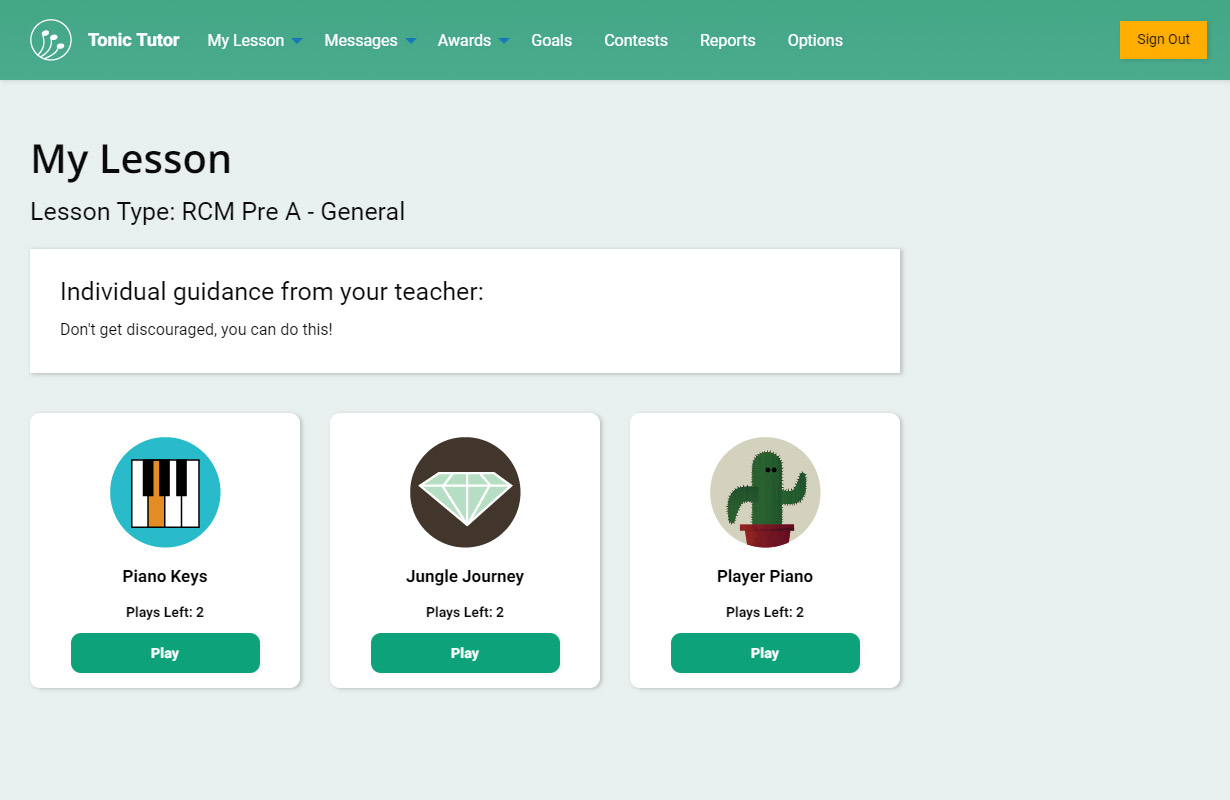Select the My Lesson menu label
The height and width of the screenshot is (800, 1230).
point(246,40)
